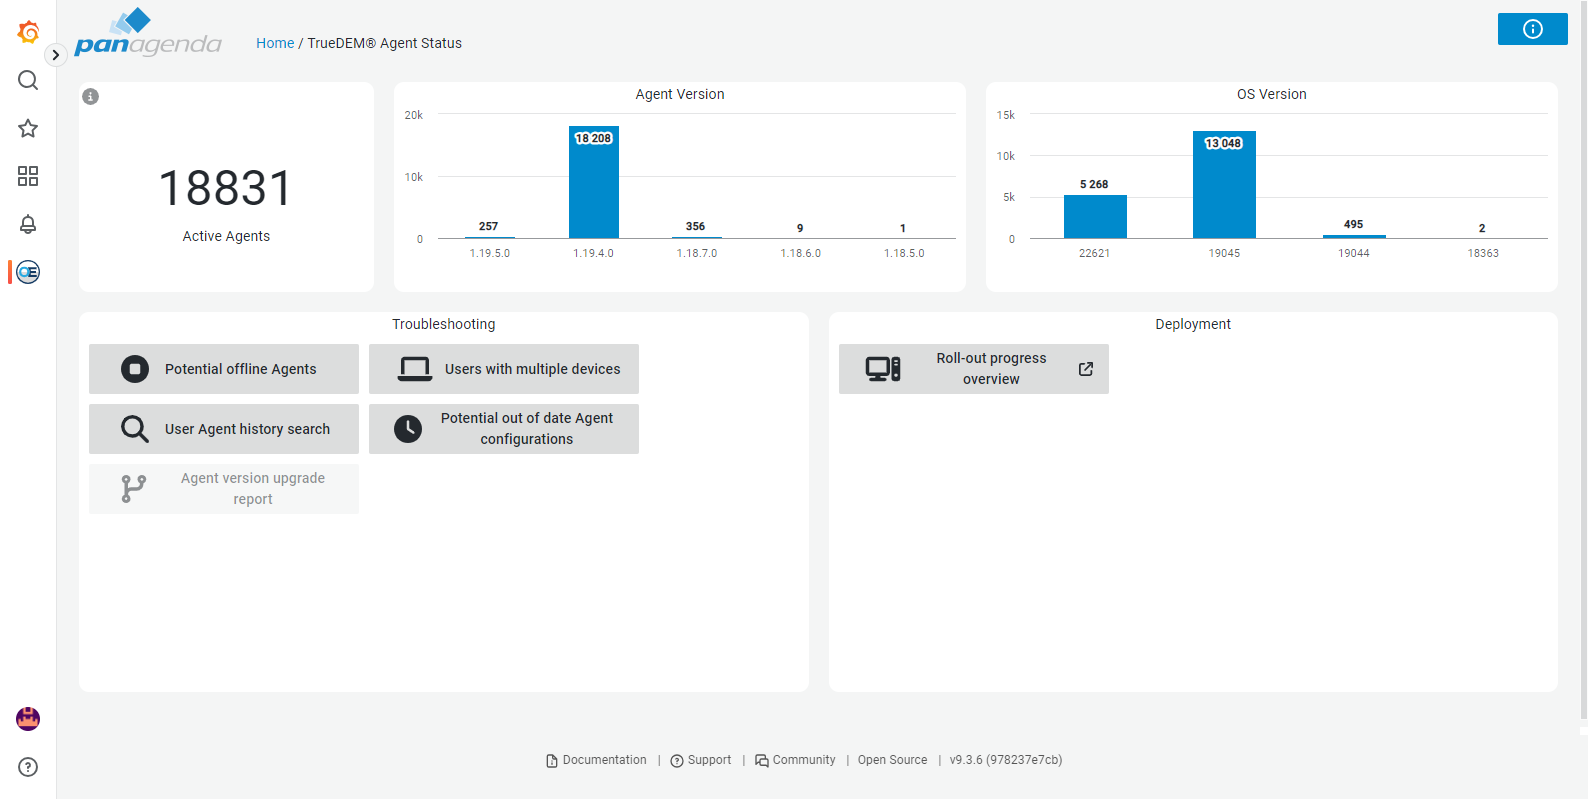Click the info icon on Active Agents panel
The image size is (1588, 799).
click(91, 97)
